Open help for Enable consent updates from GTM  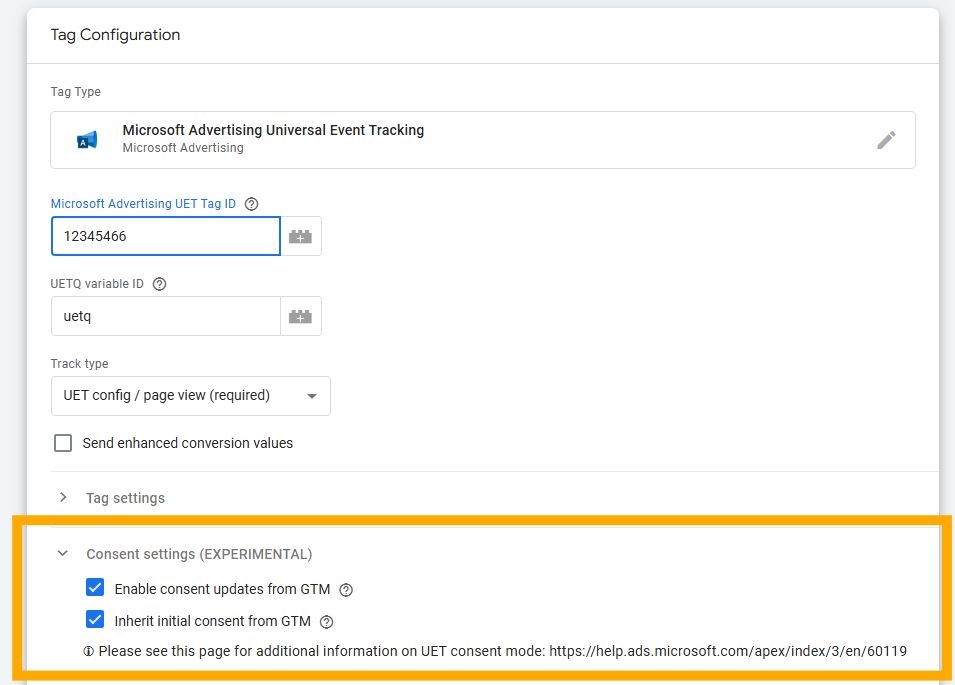[x=345, y=590]
